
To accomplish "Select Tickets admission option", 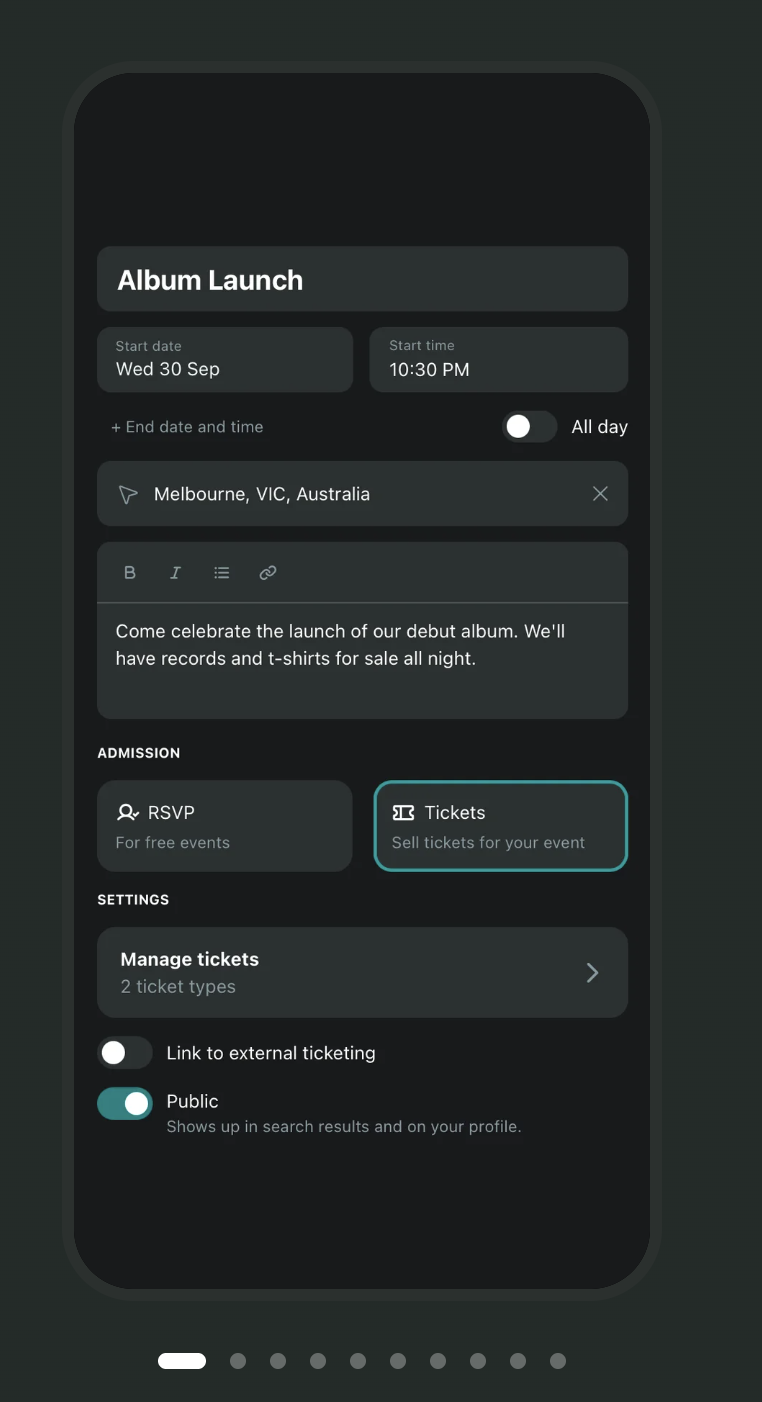I will [501, 826].
